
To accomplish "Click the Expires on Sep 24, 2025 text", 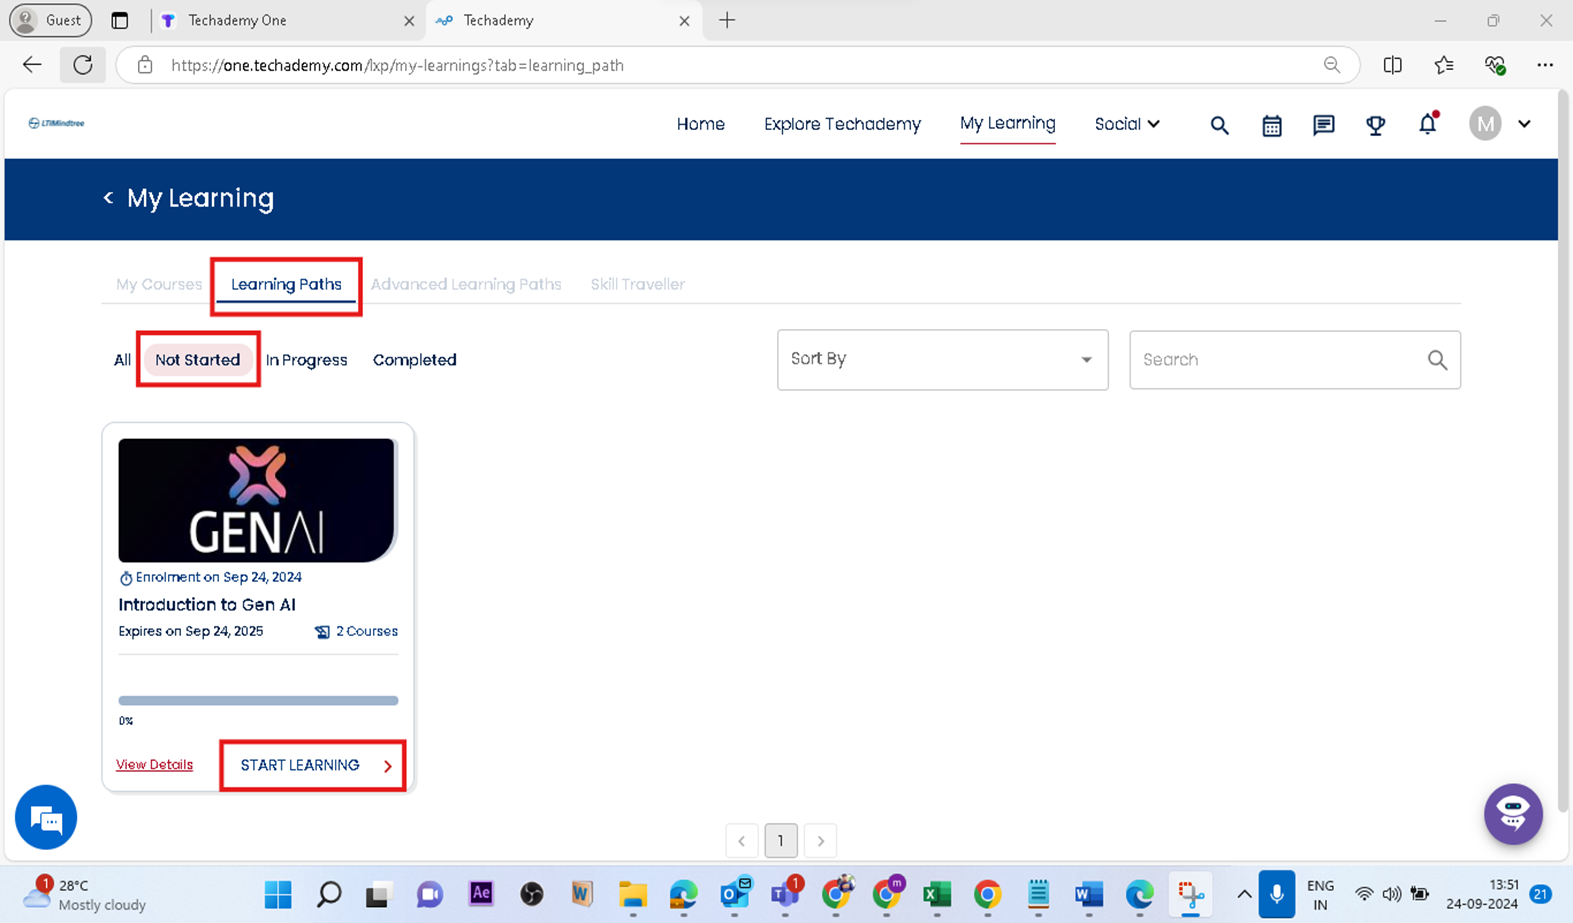I will (x=191, y=632).
